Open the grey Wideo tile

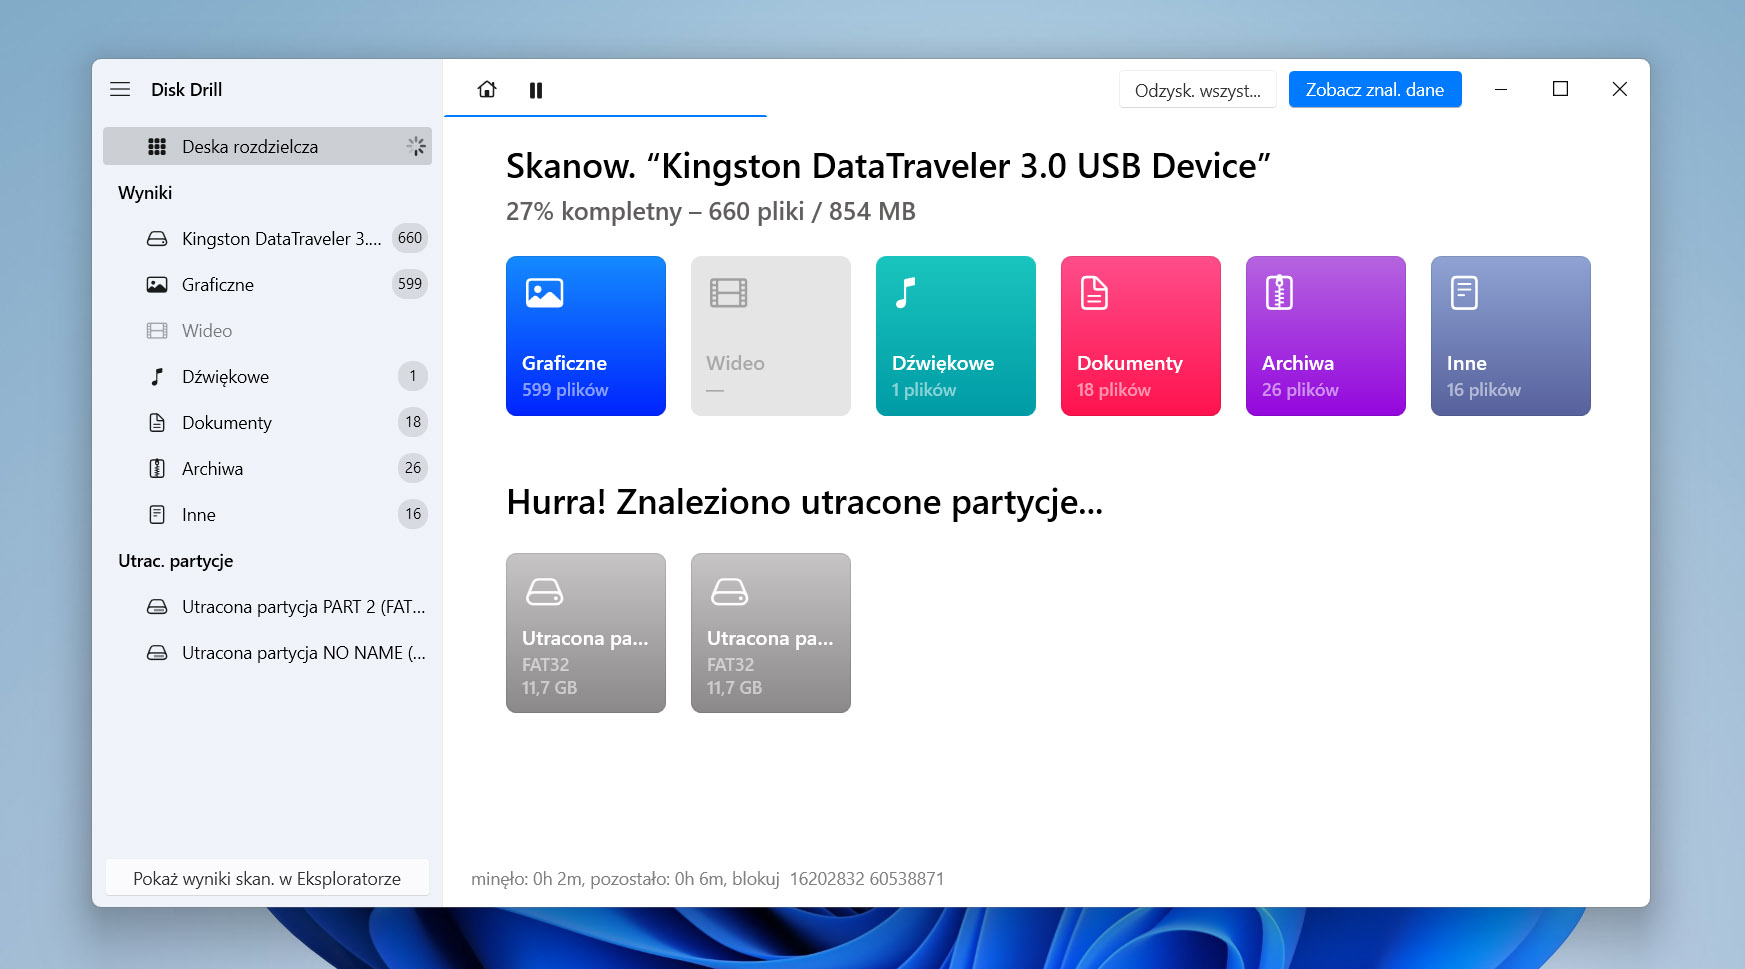tap(771, 336)
